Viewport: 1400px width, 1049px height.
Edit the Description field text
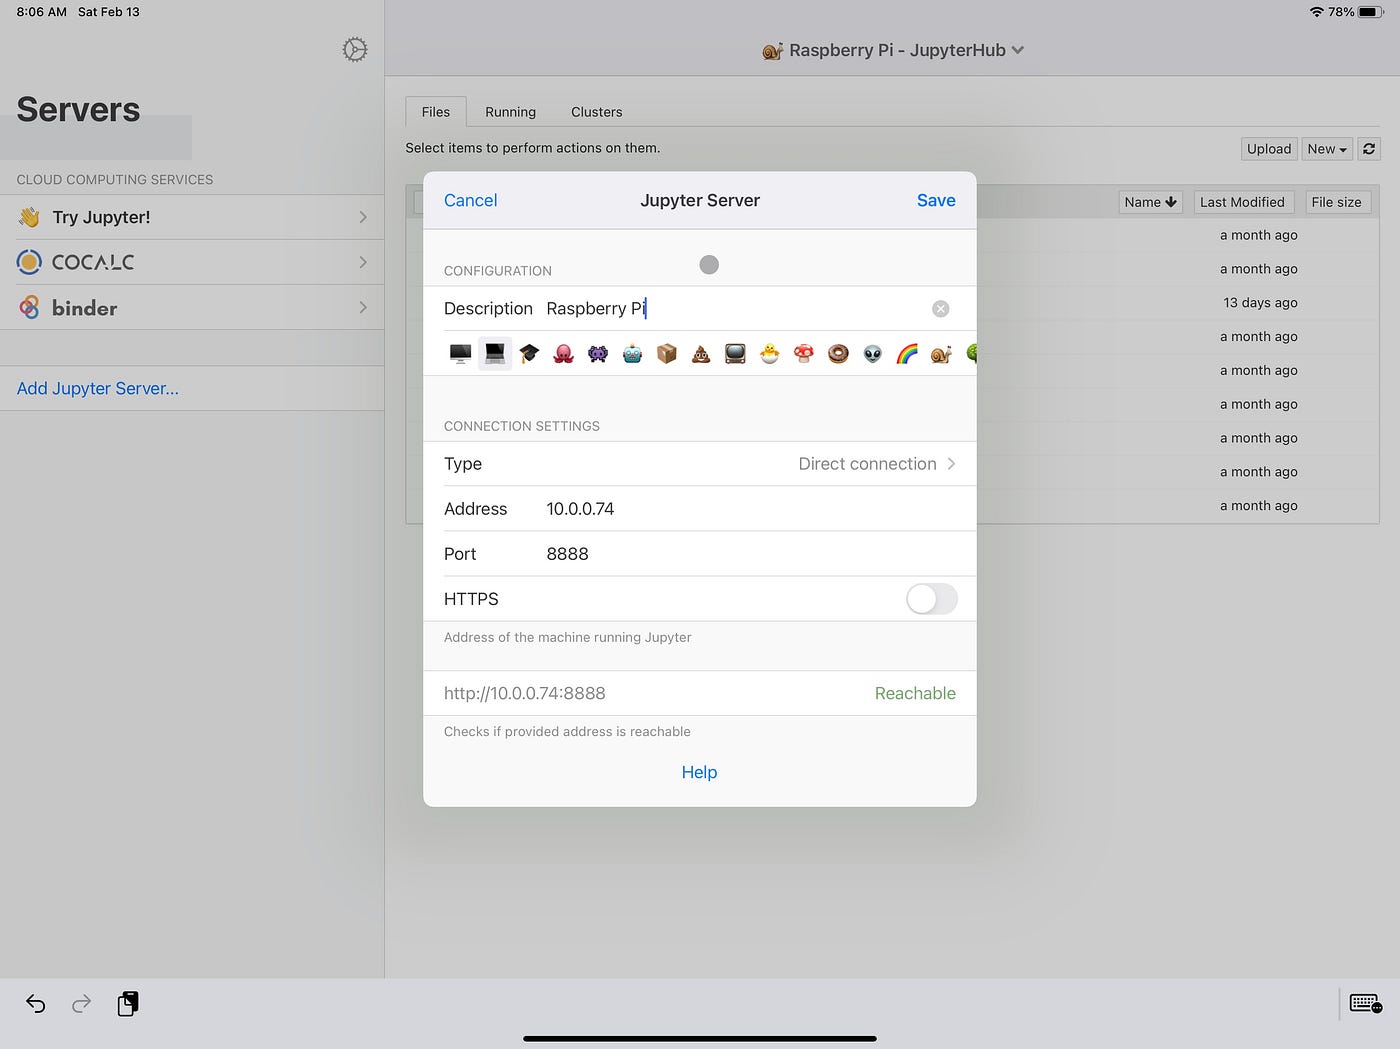tap(735, 308)
